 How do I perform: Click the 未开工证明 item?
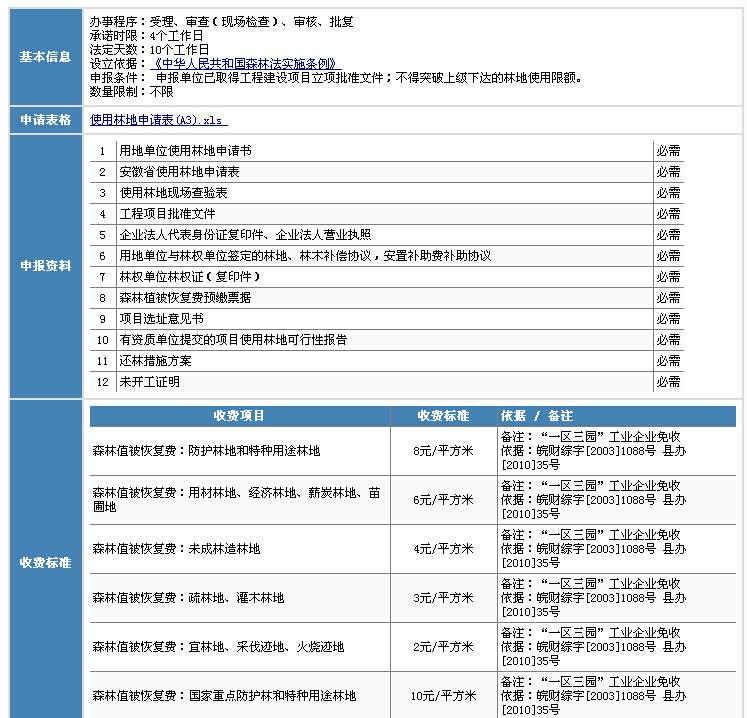pos(149,382)
